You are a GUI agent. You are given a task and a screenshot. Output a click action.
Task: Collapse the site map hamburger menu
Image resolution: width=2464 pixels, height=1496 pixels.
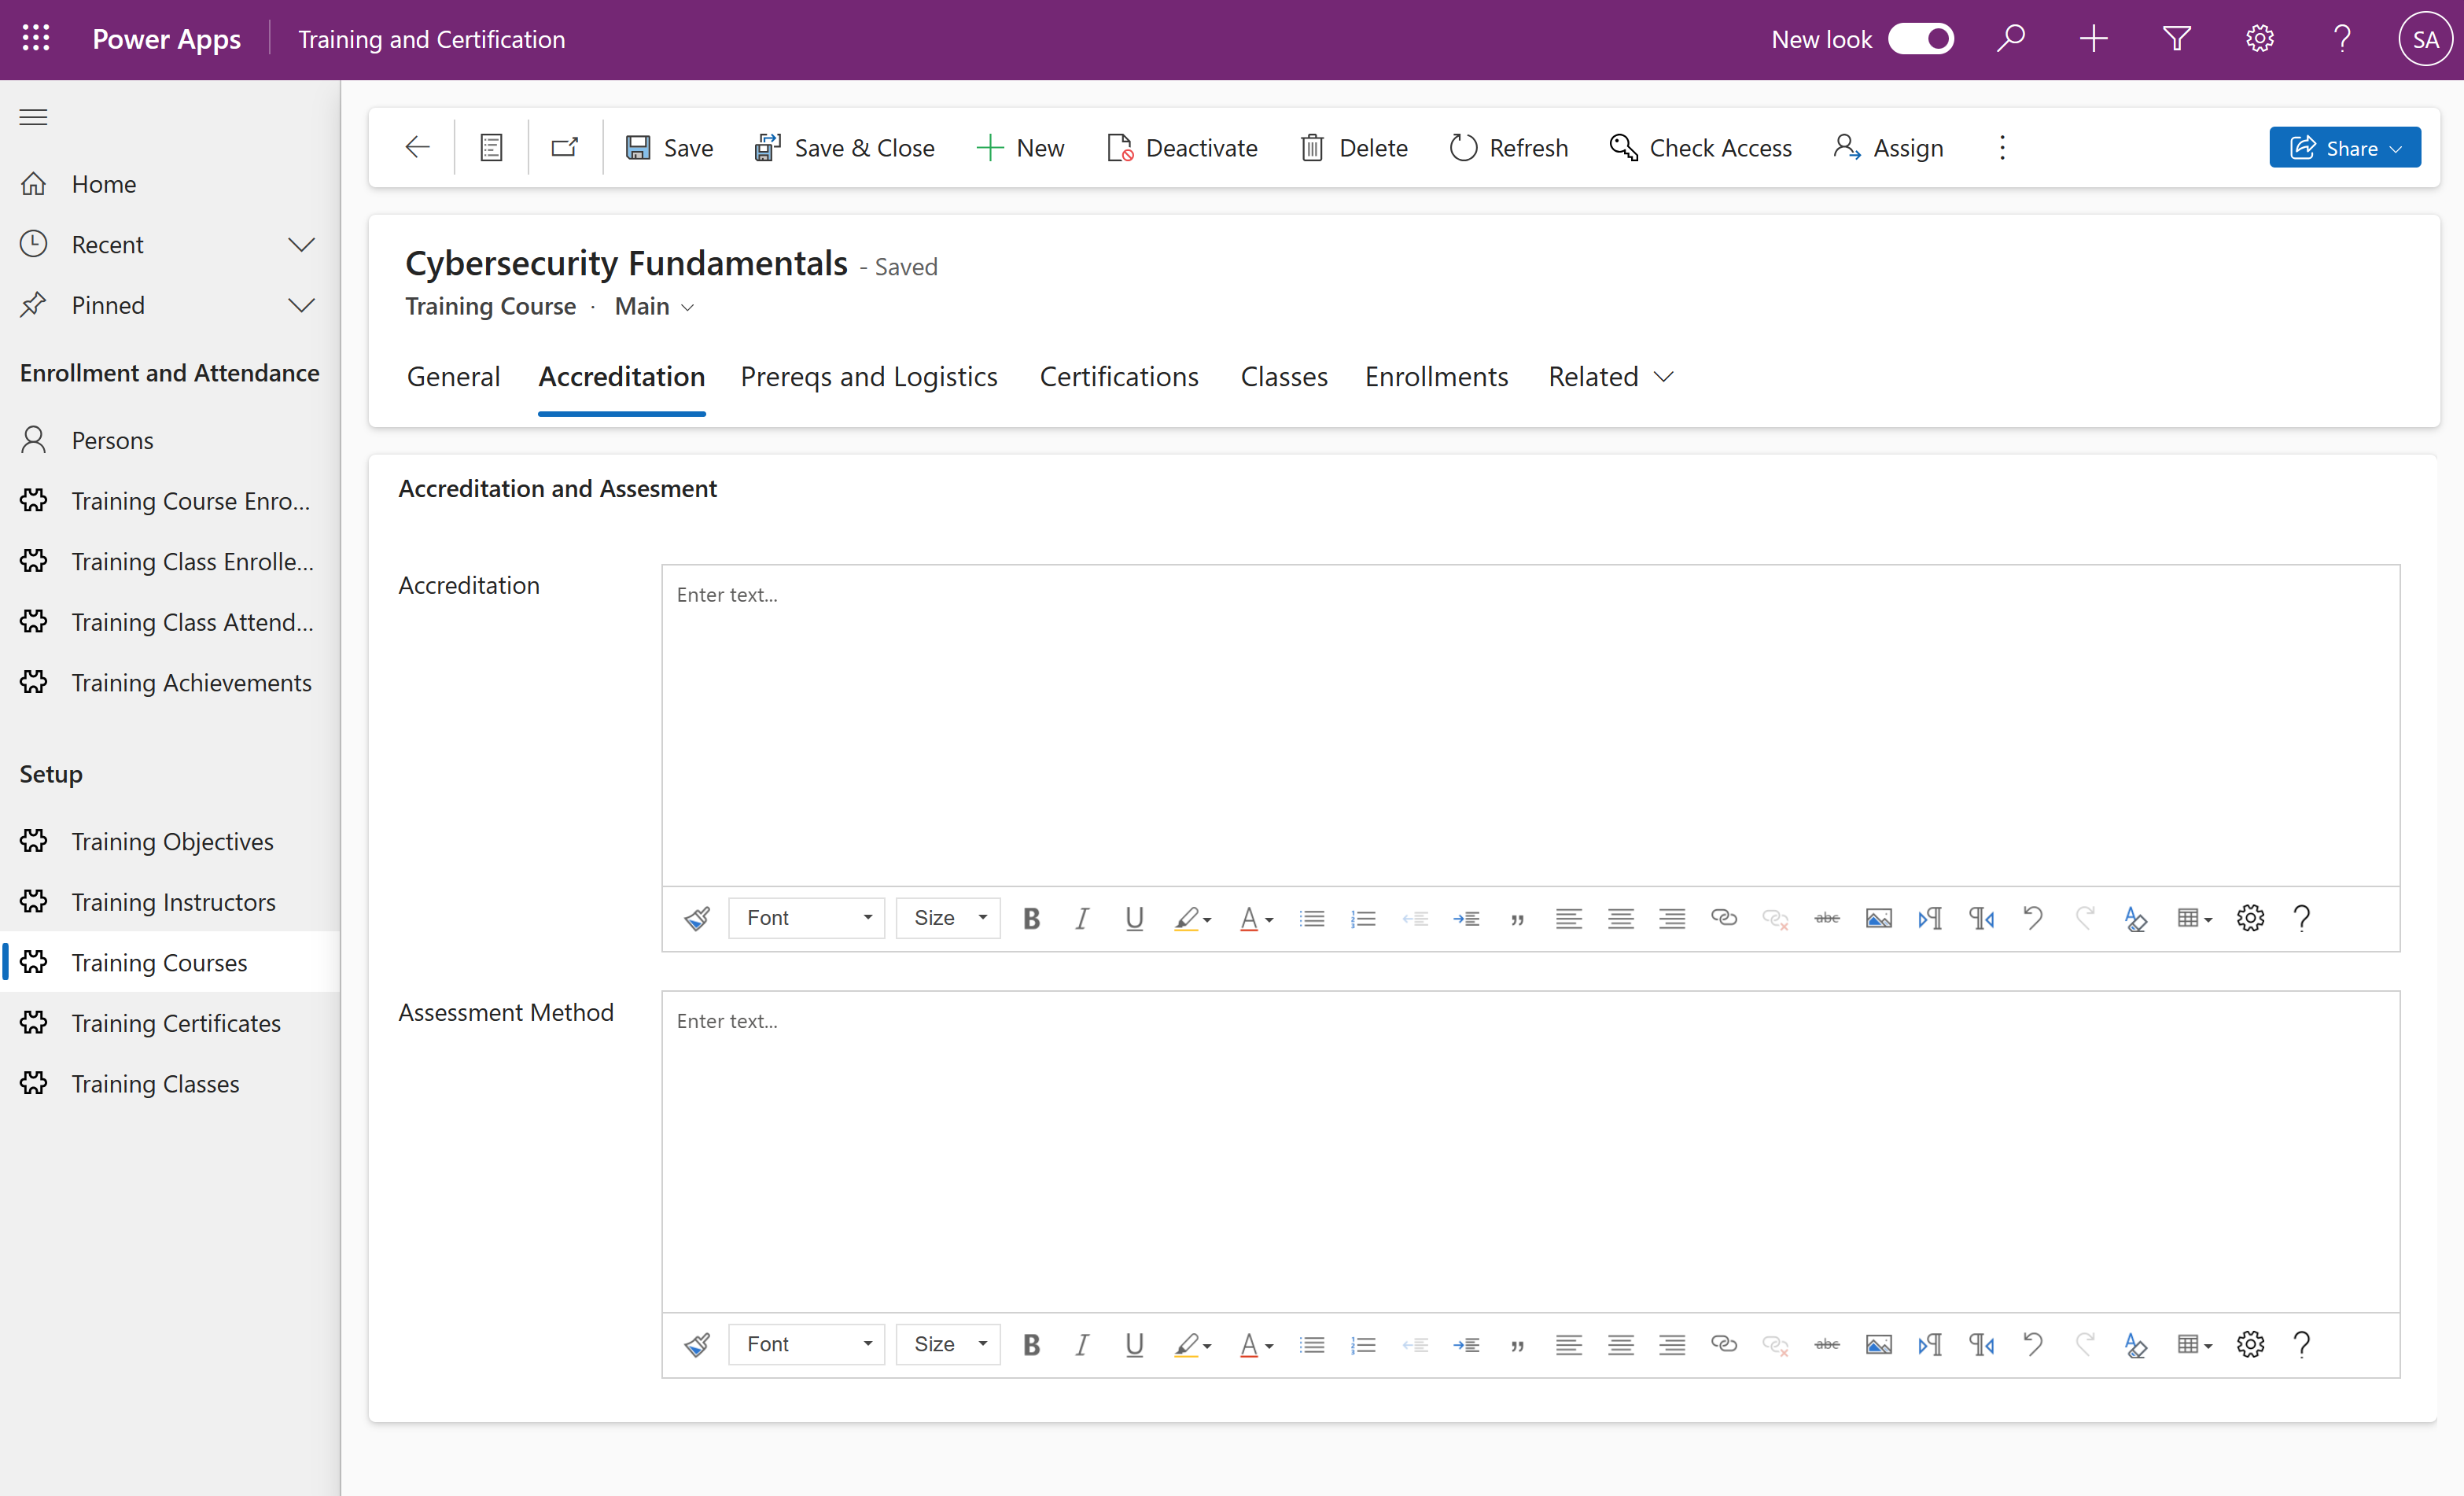coord(34,117)
